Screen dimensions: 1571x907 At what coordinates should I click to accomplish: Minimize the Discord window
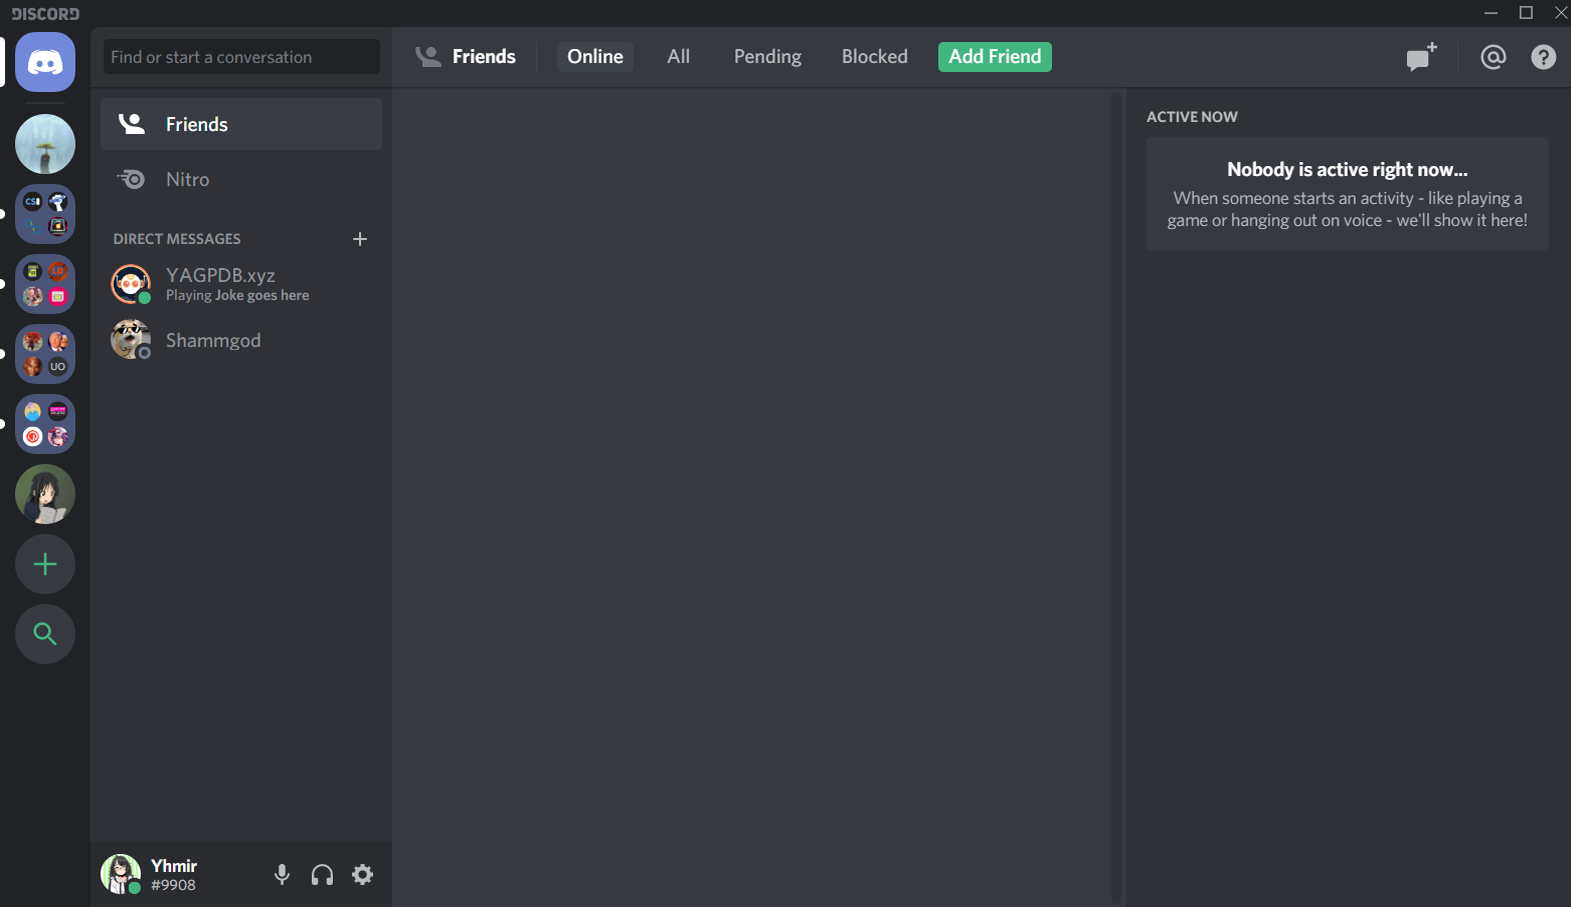point(1490,13)
